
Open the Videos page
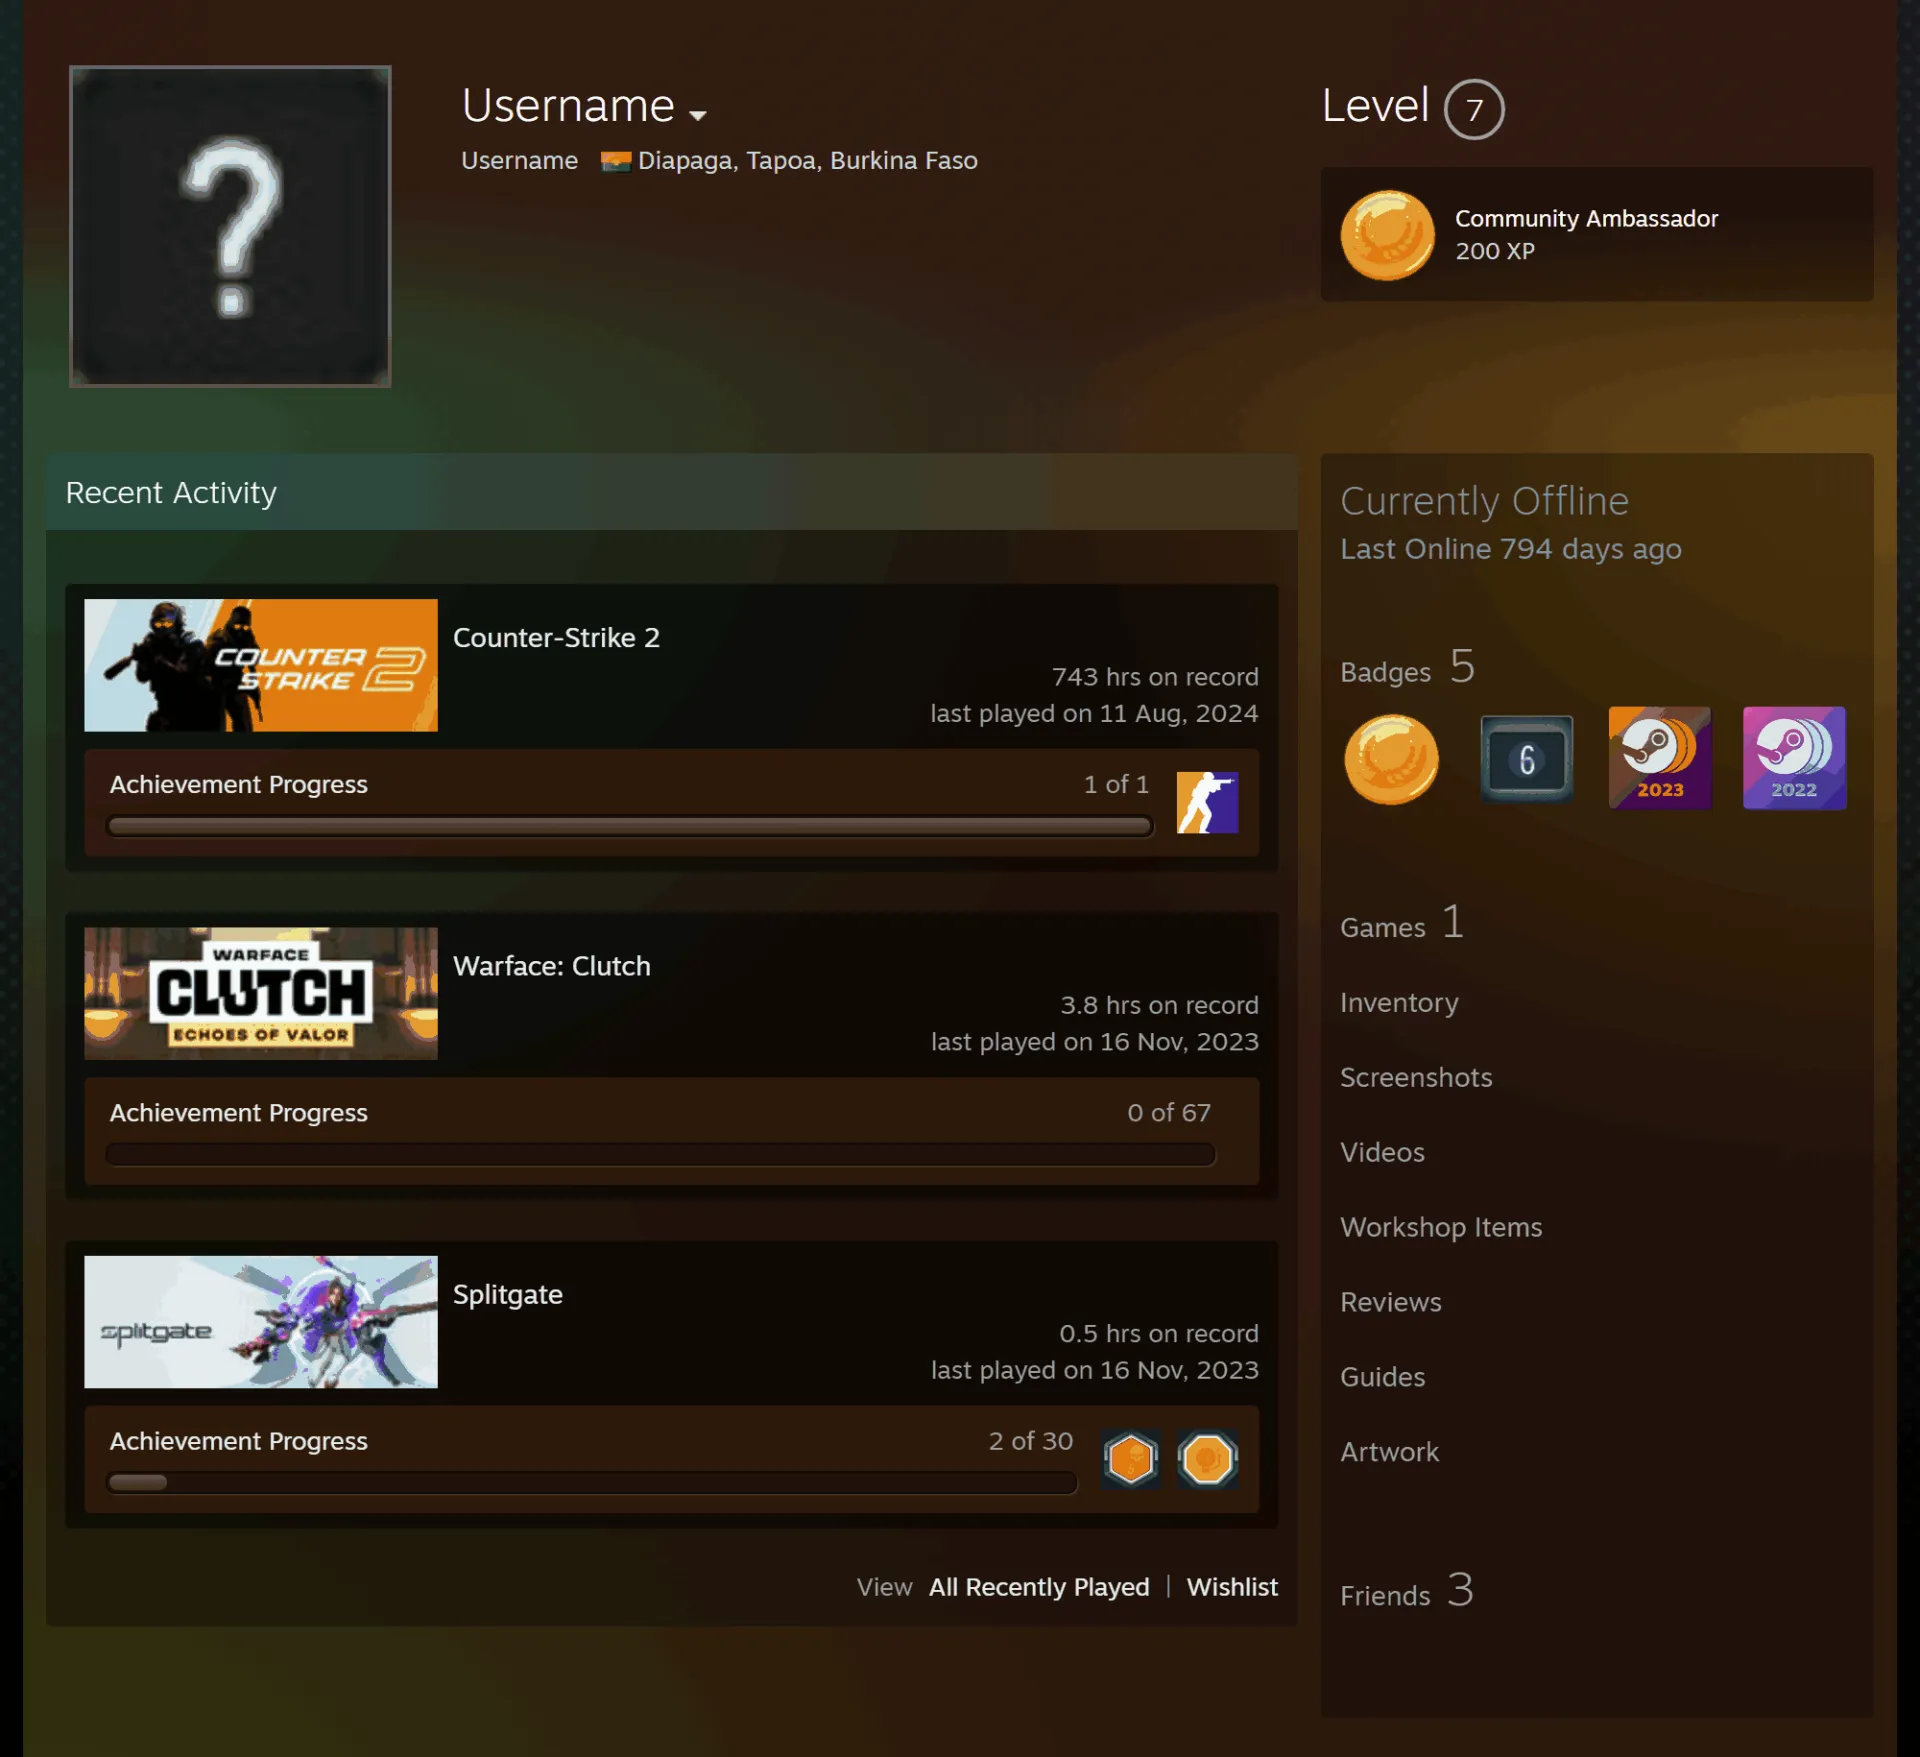pos(1382,1152)
